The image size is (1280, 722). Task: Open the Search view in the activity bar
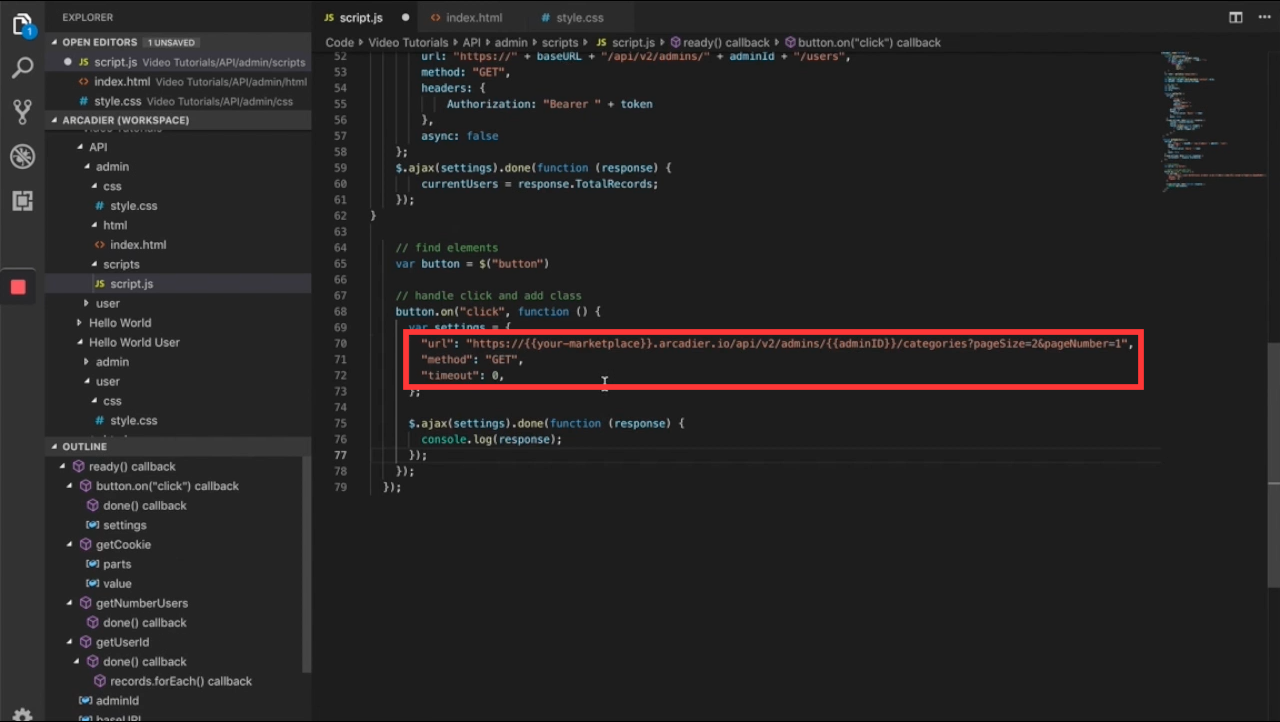pos(22,68)
